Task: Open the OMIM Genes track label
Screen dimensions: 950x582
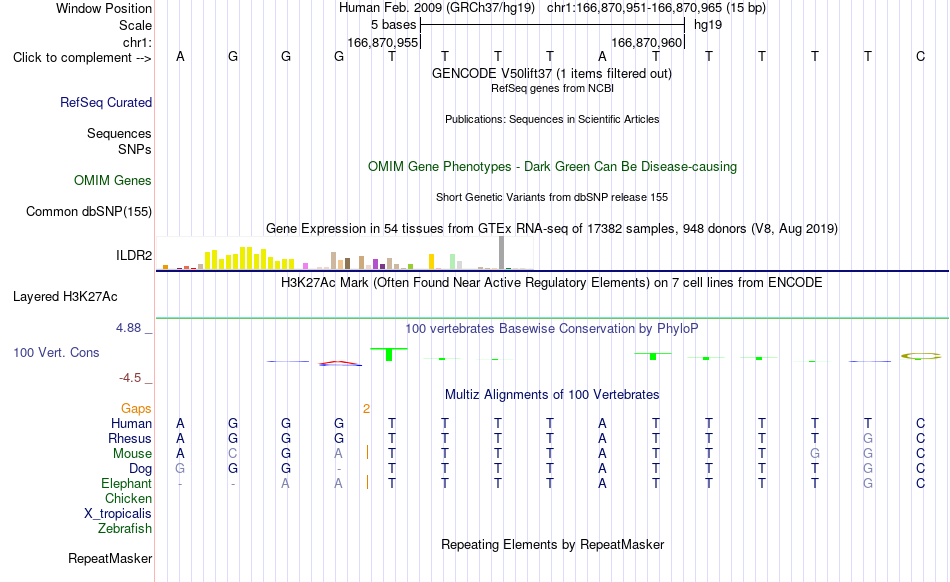Action: coord(112,180)
